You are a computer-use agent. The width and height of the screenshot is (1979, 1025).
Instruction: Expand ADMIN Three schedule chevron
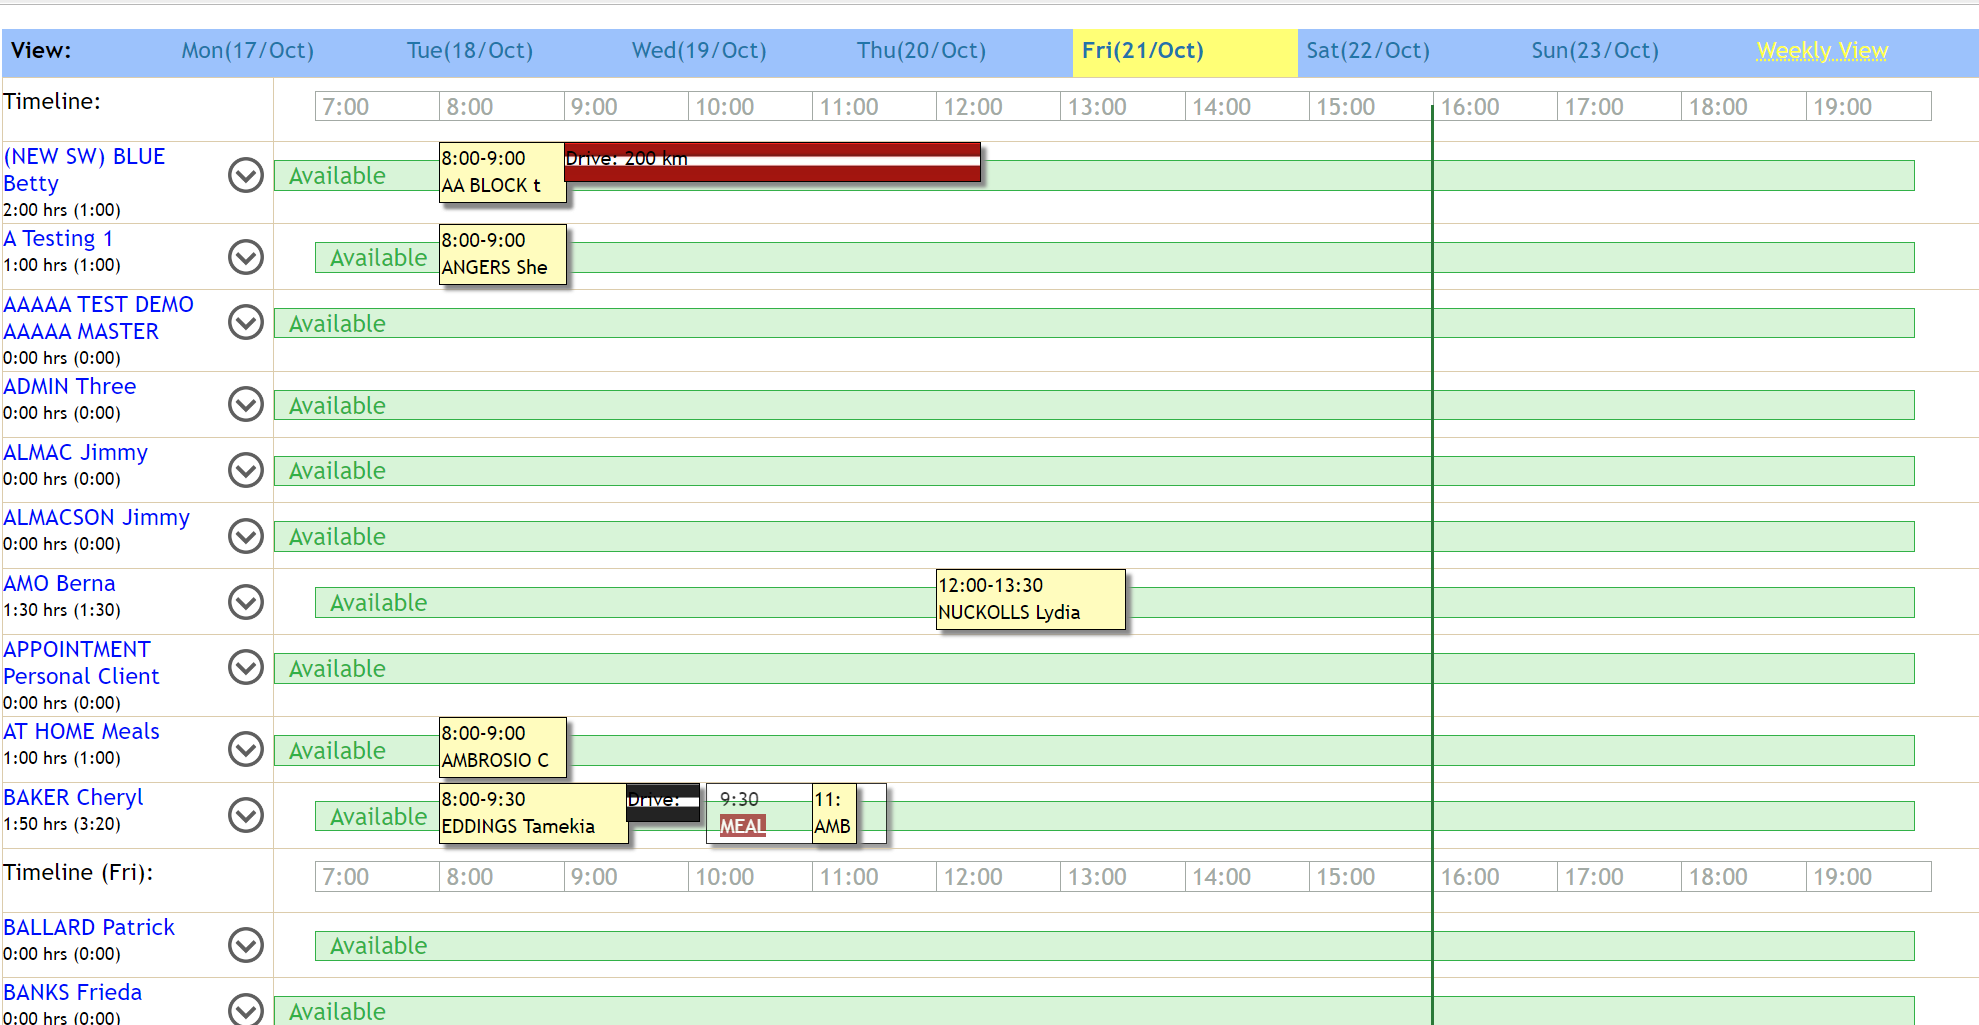pos(245,404)
